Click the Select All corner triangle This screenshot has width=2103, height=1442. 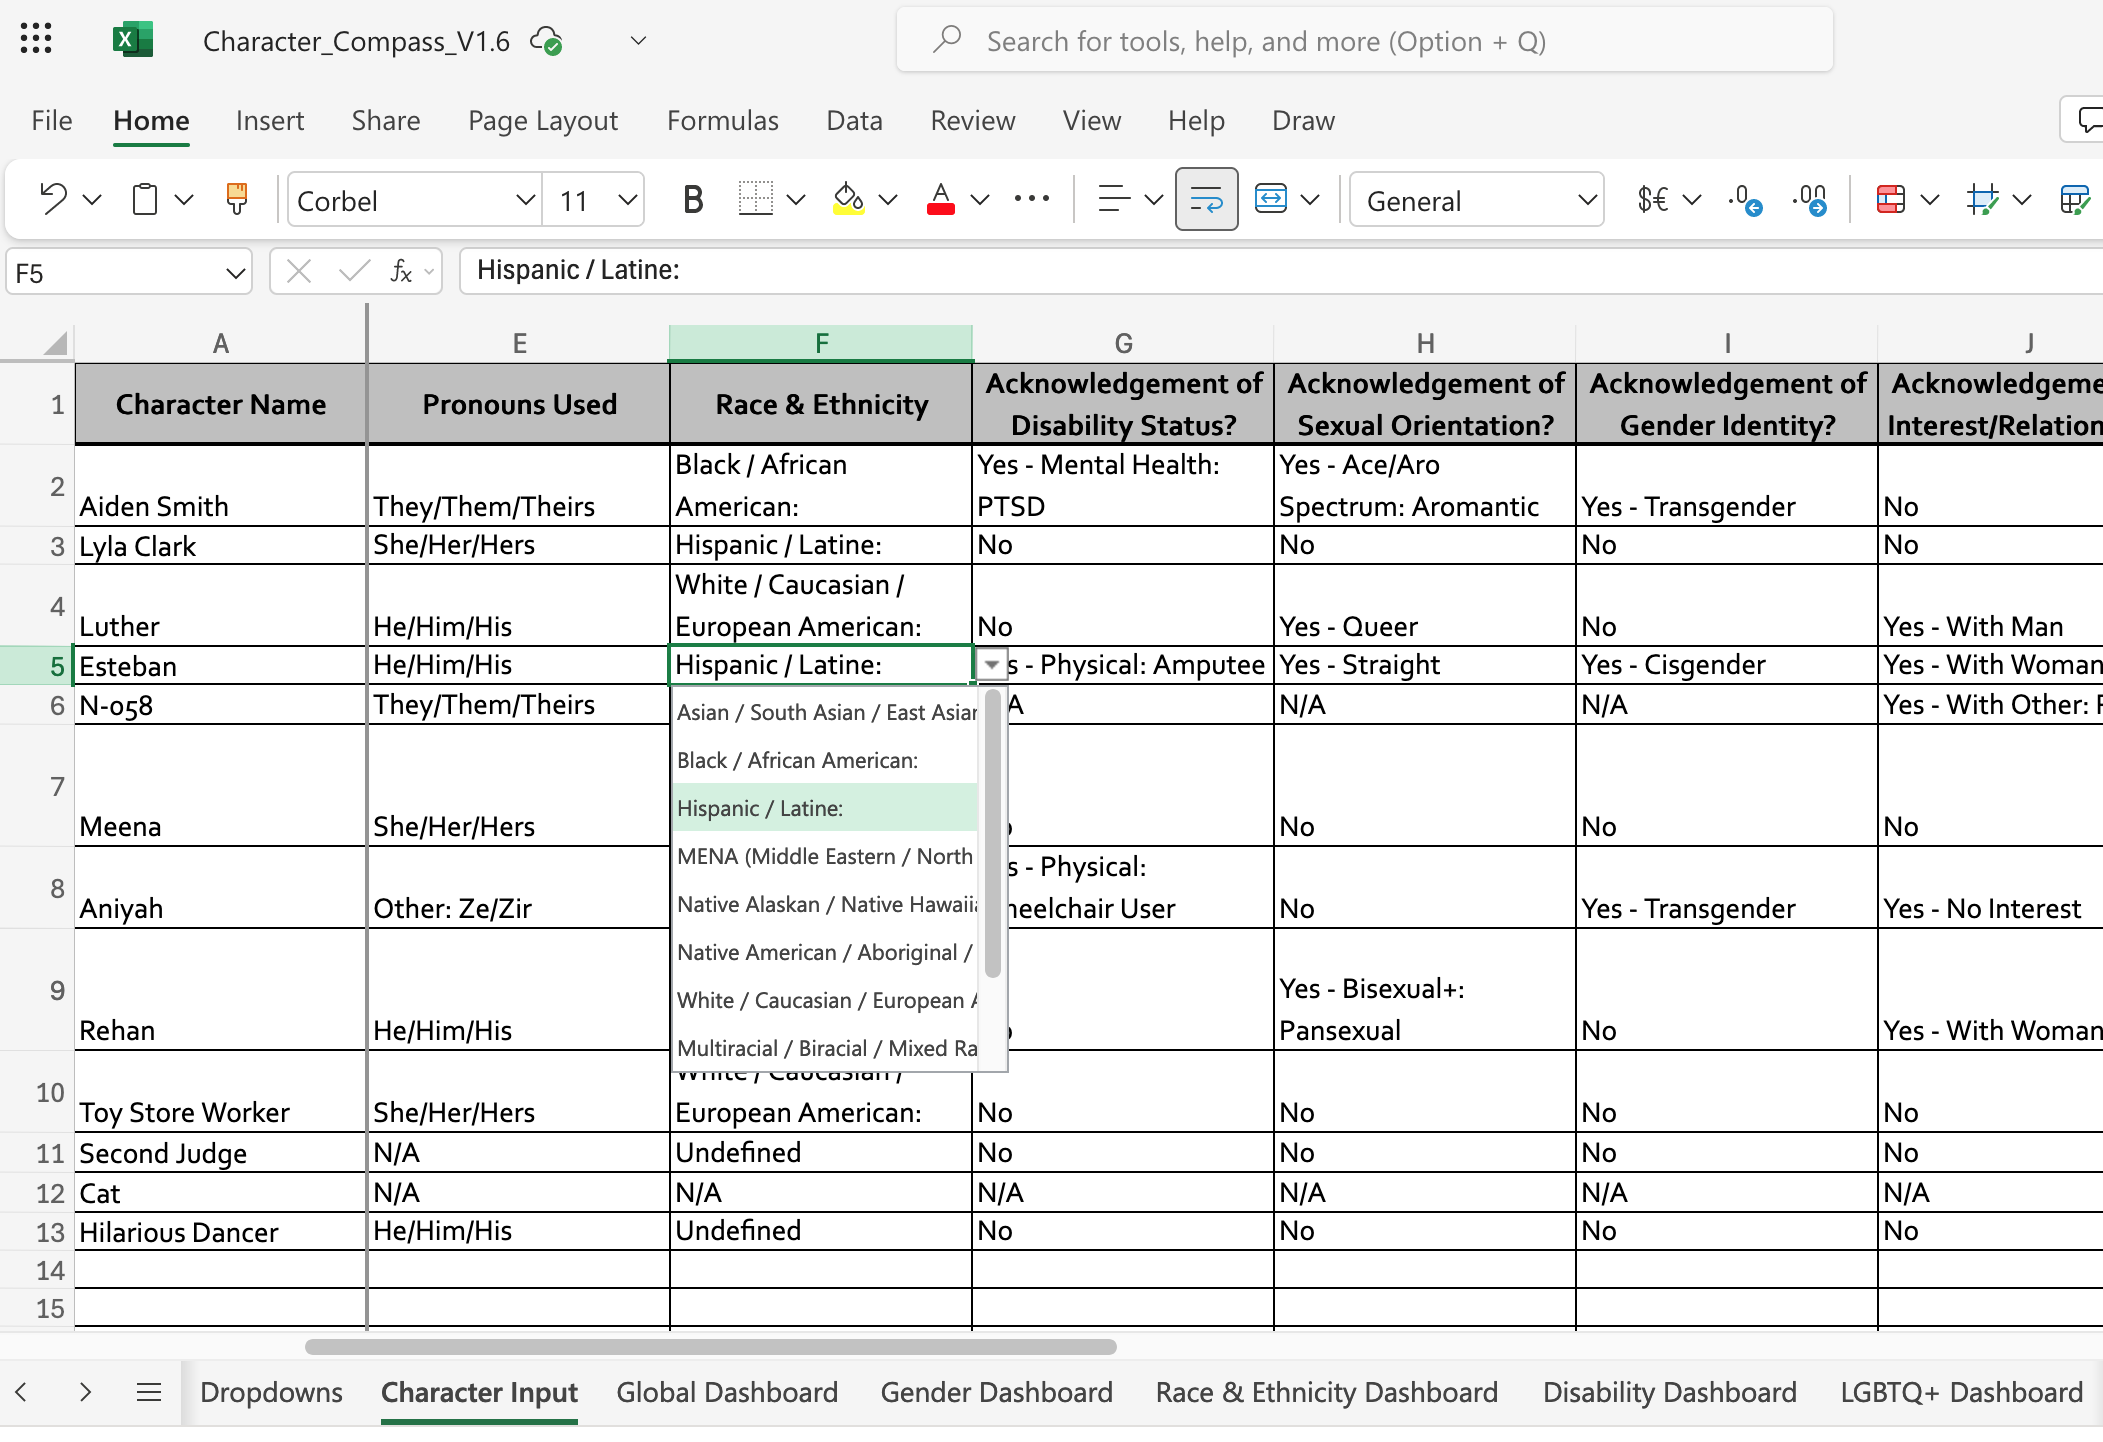click(x=56, y=343)
